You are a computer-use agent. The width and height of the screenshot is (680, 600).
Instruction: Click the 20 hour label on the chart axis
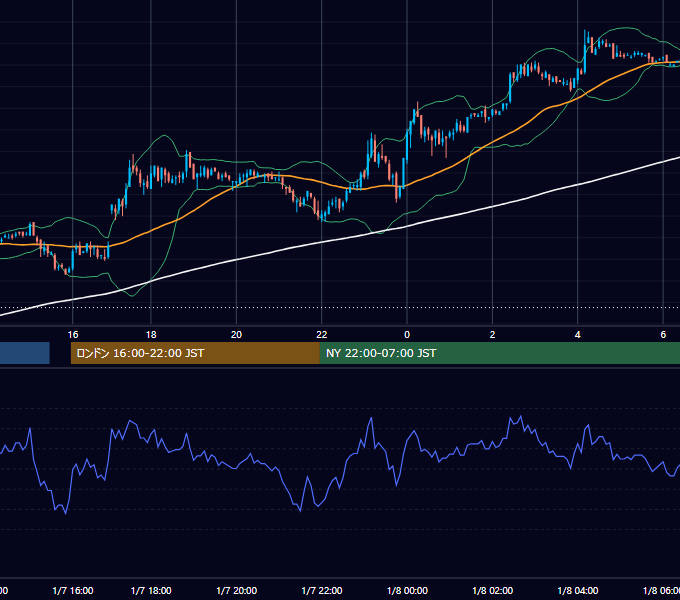(236, 335)
